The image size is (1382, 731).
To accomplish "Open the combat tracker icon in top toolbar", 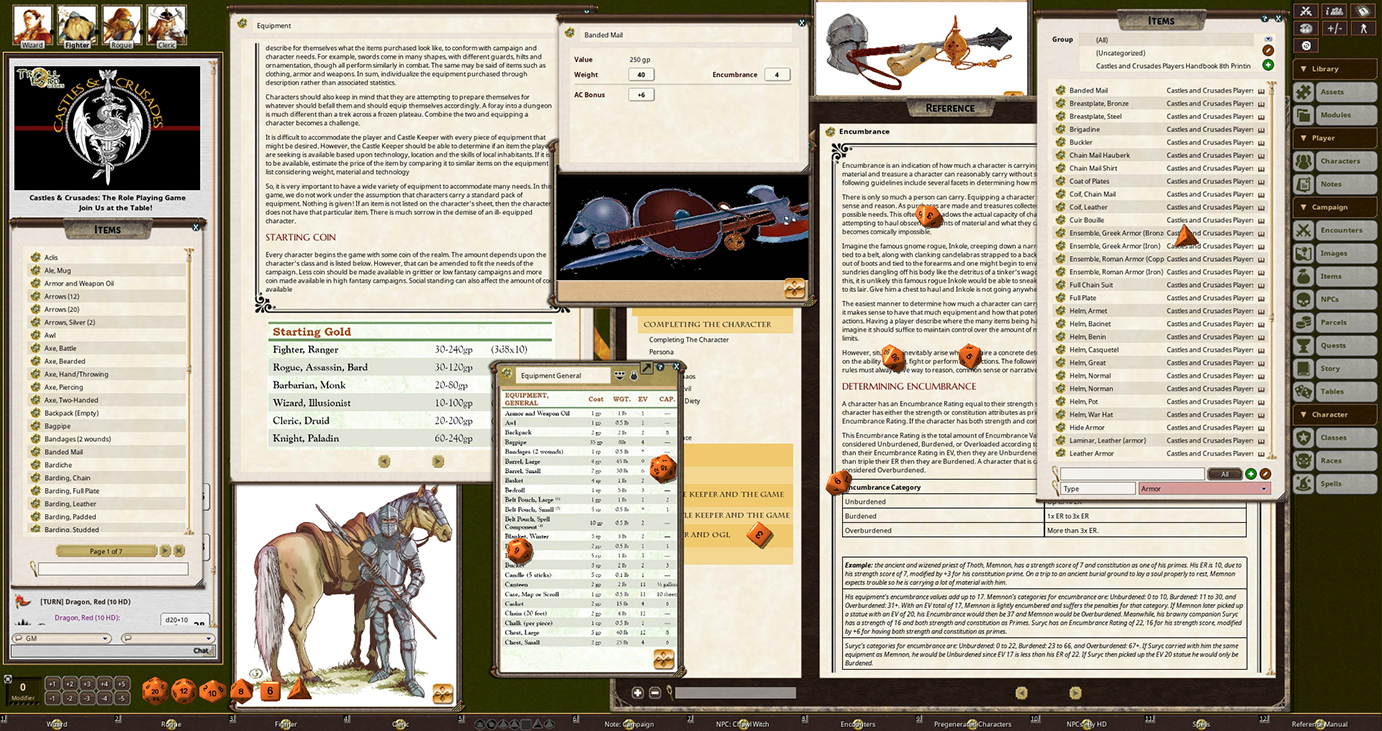I will 1305,11.
